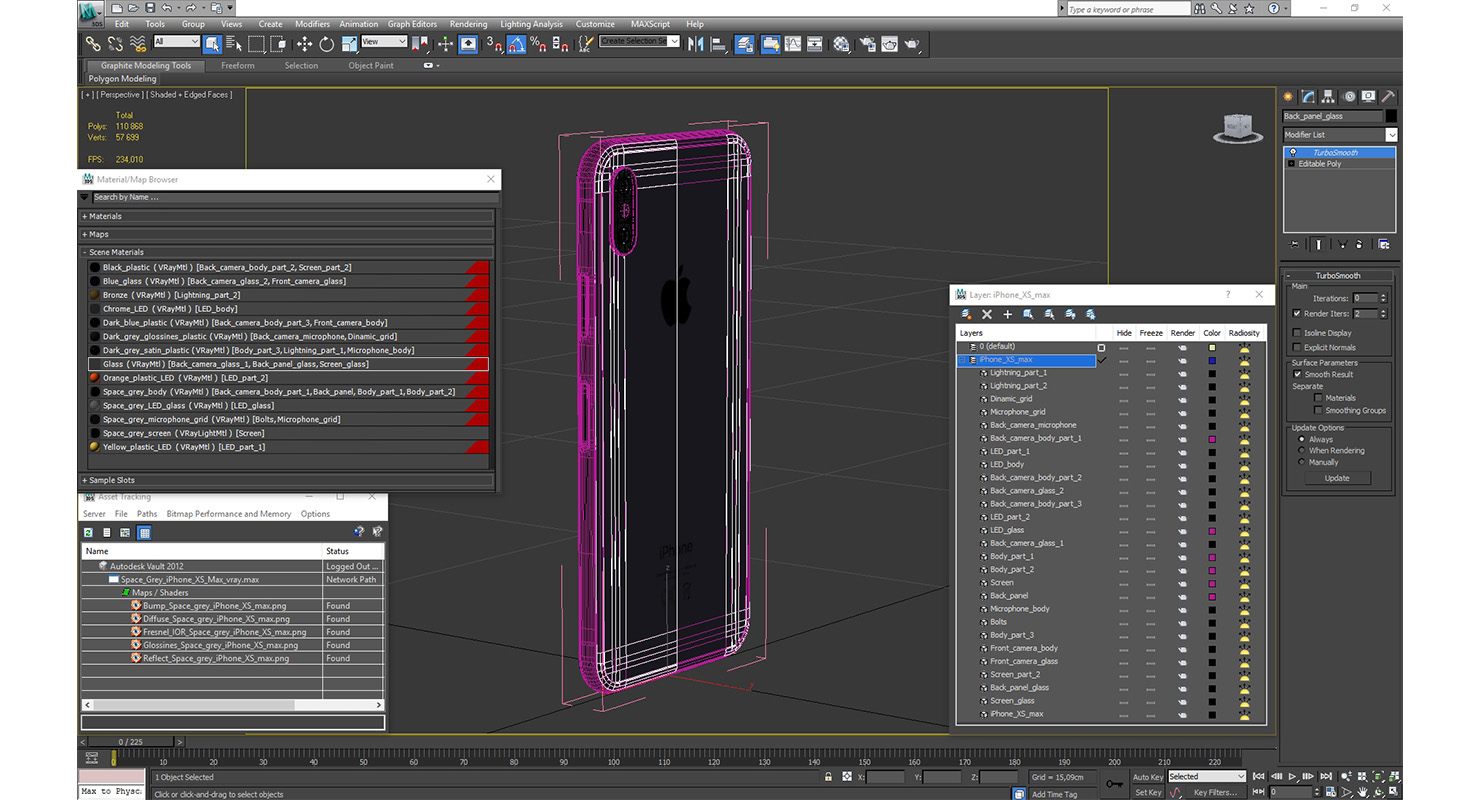Viewport: 1480px width, 800px height.
Task: Open Select by Name tool
Action: [x=234, y=43]
